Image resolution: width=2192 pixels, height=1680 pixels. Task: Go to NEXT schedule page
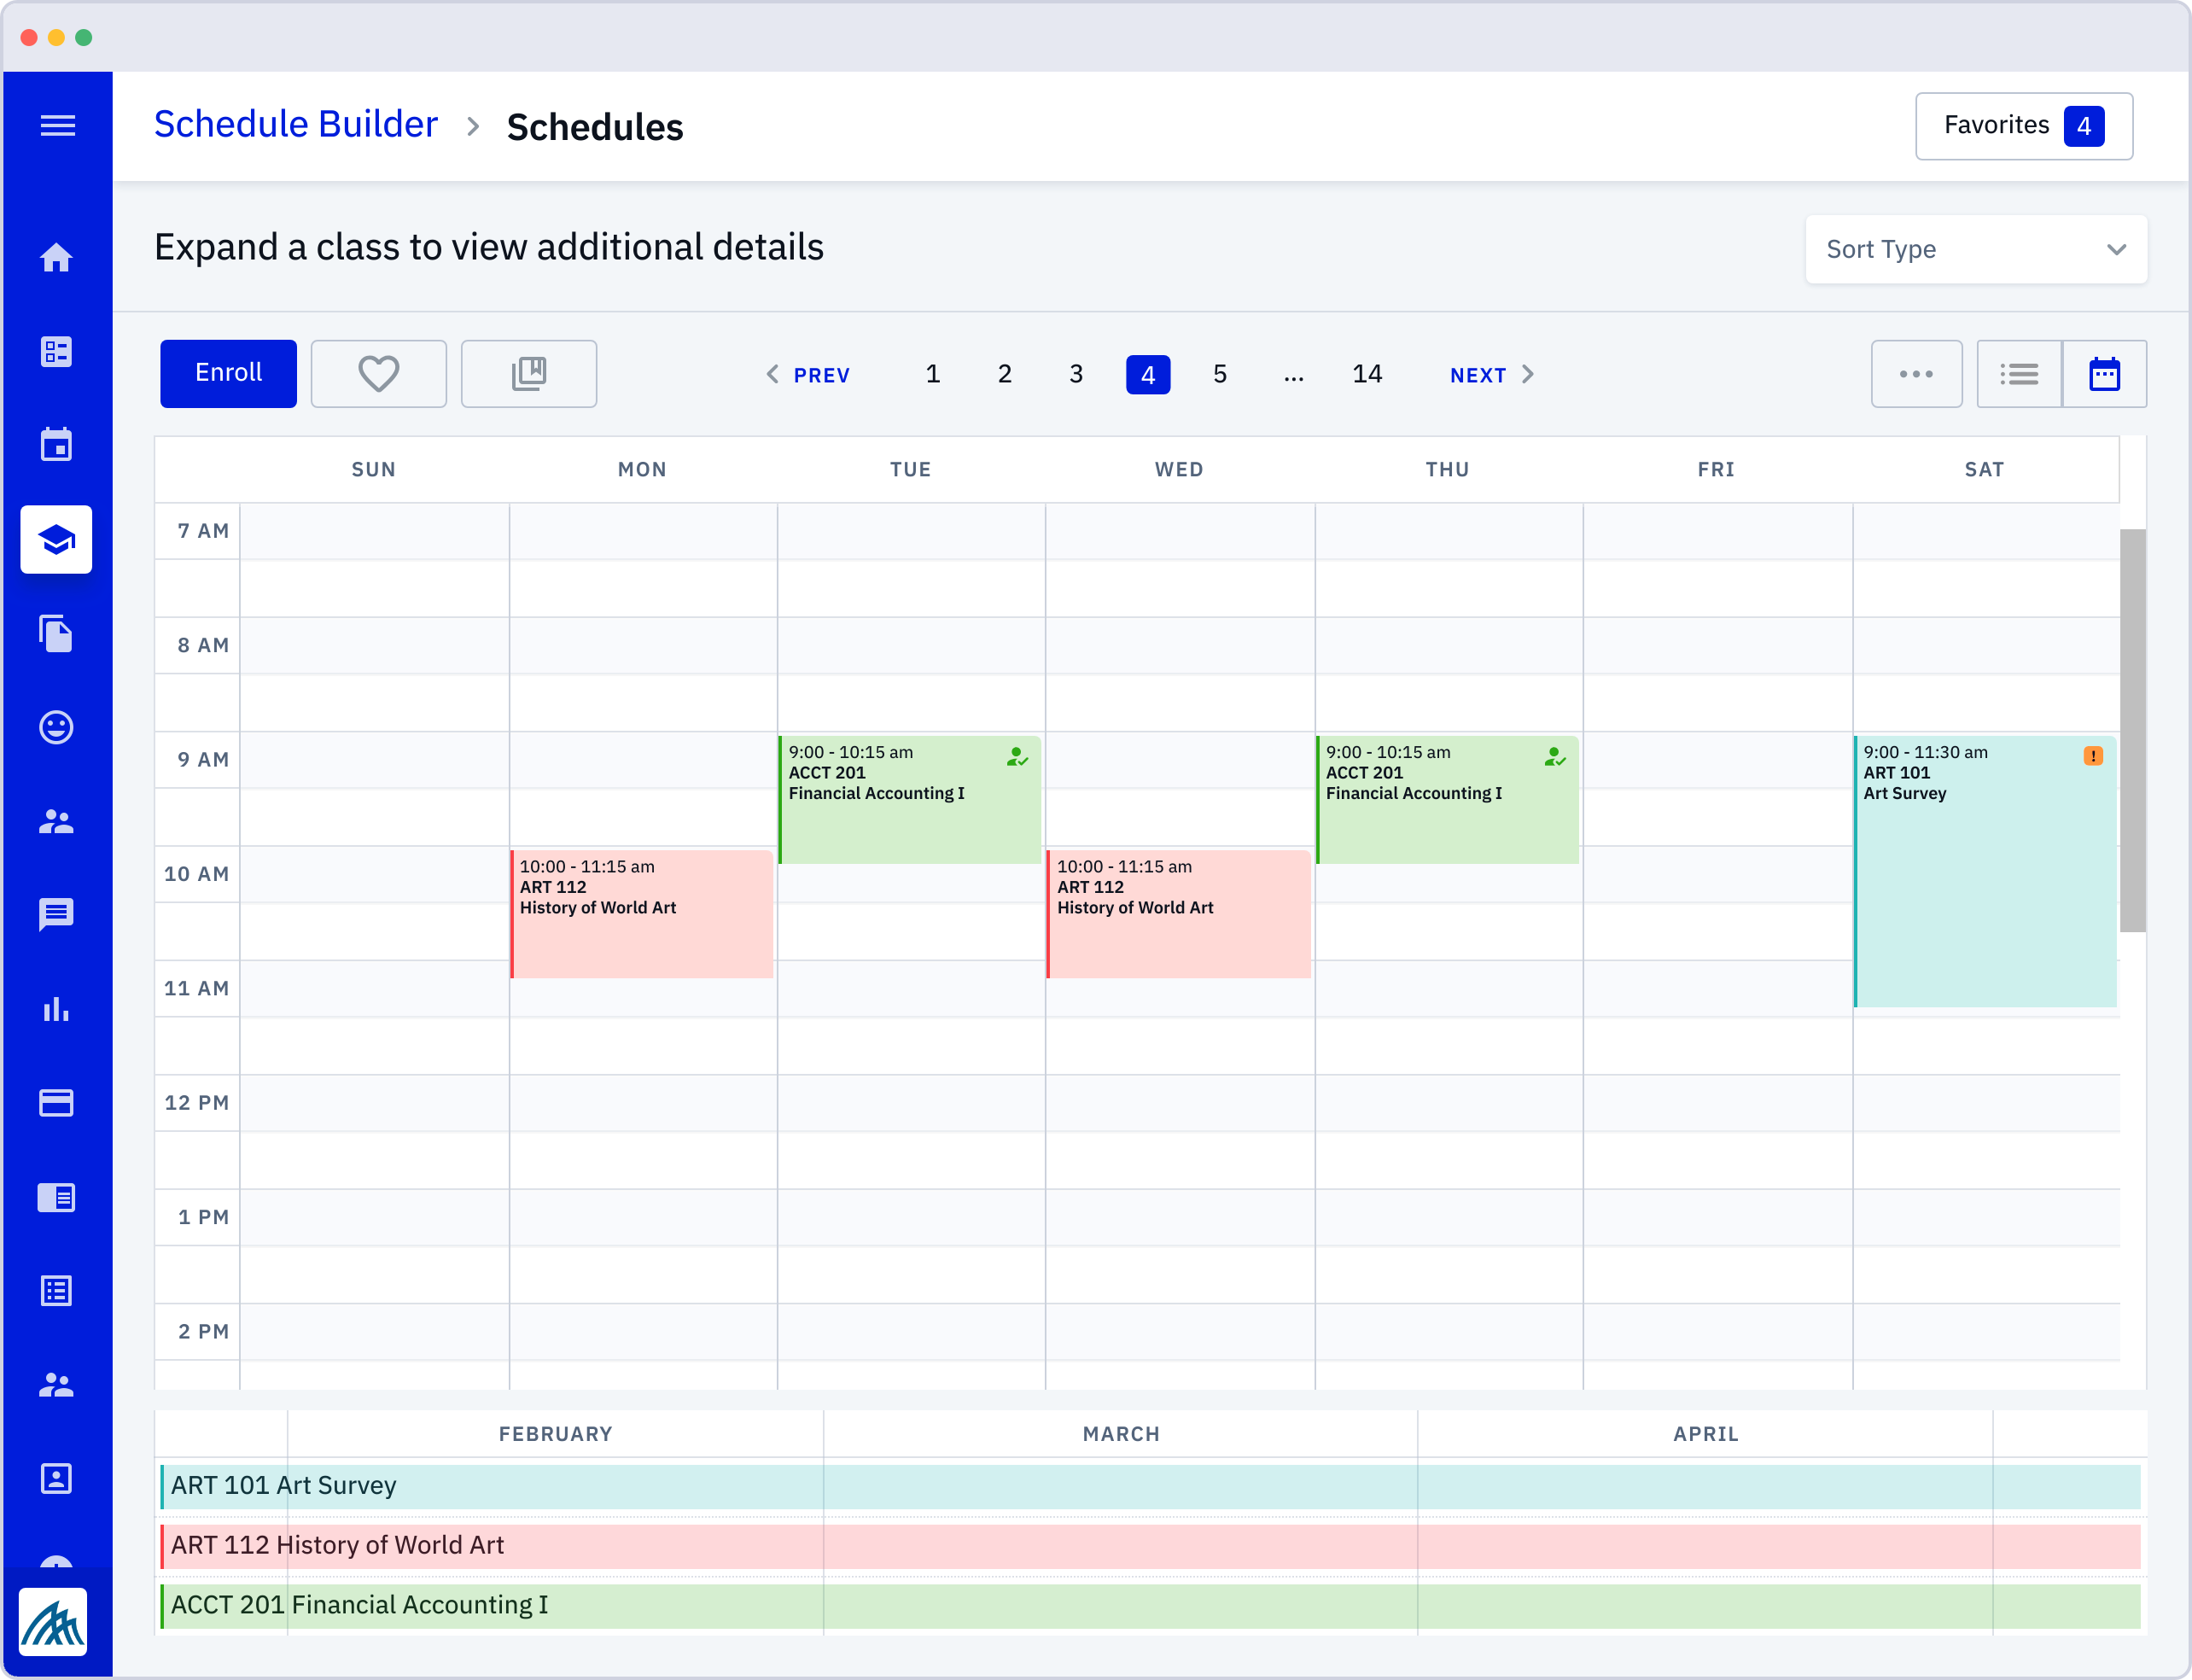click(1492, 375)
